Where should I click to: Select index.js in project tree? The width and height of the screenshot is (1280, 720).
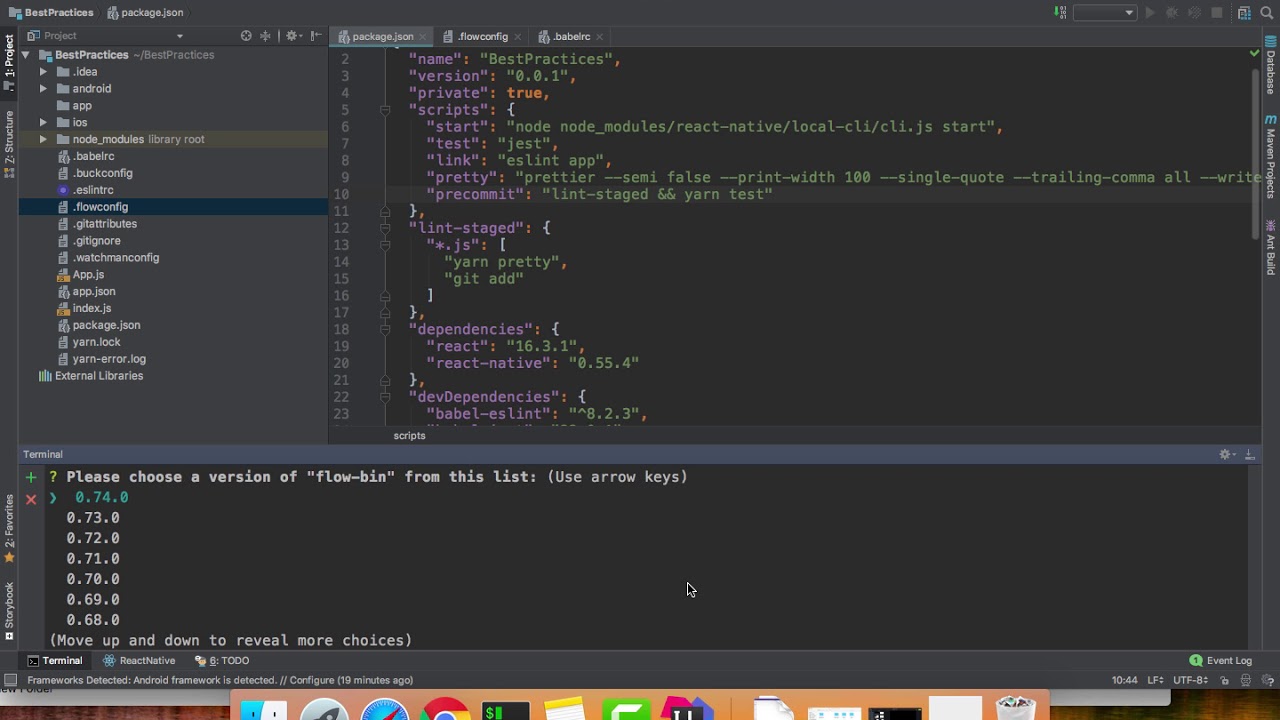[92, 308]
